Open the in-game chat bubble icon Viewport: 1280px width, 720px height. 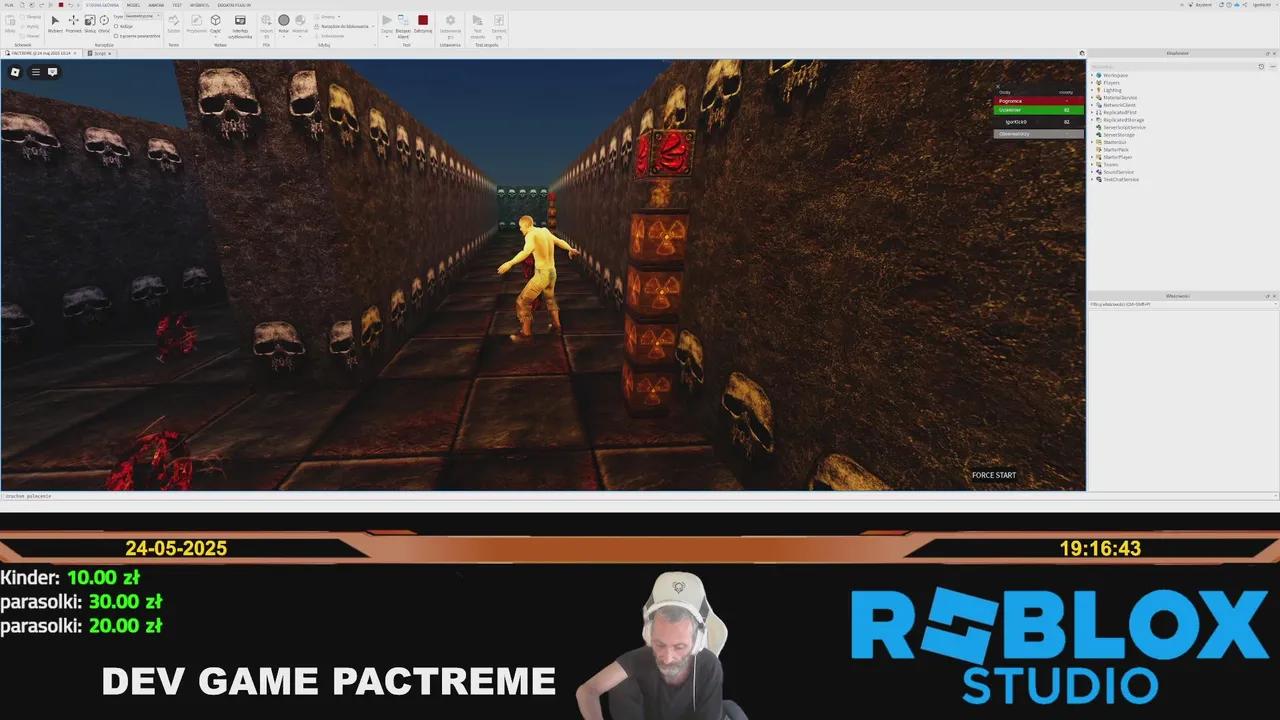pyautogui.click(x=53, y=72)
